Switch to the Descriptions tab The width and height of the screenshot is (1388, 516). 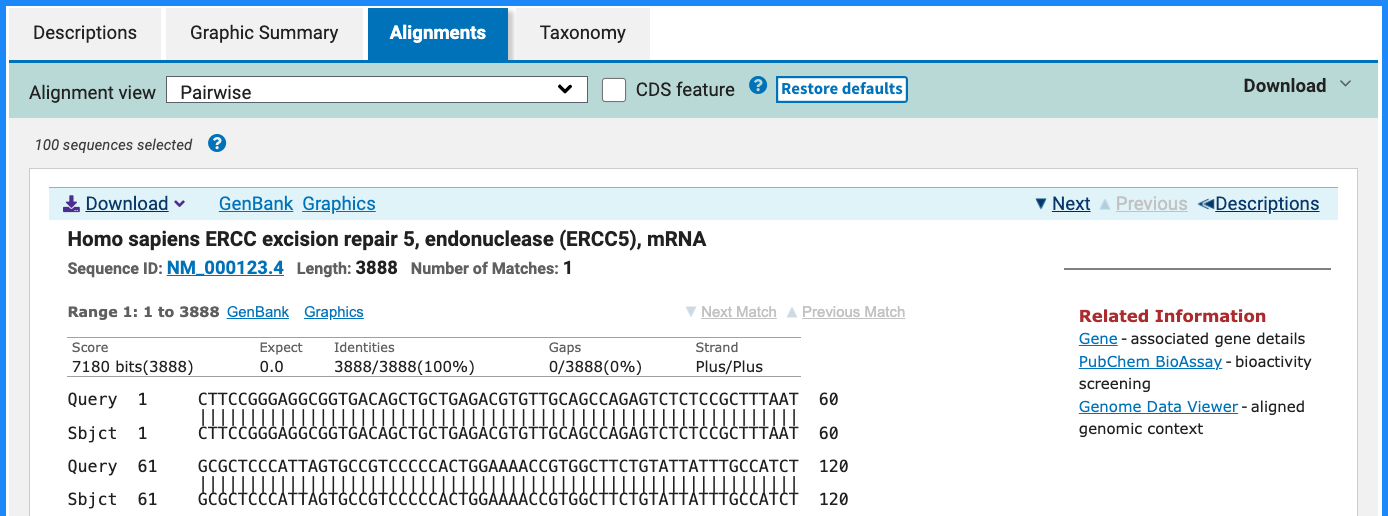tap(85, 33)
